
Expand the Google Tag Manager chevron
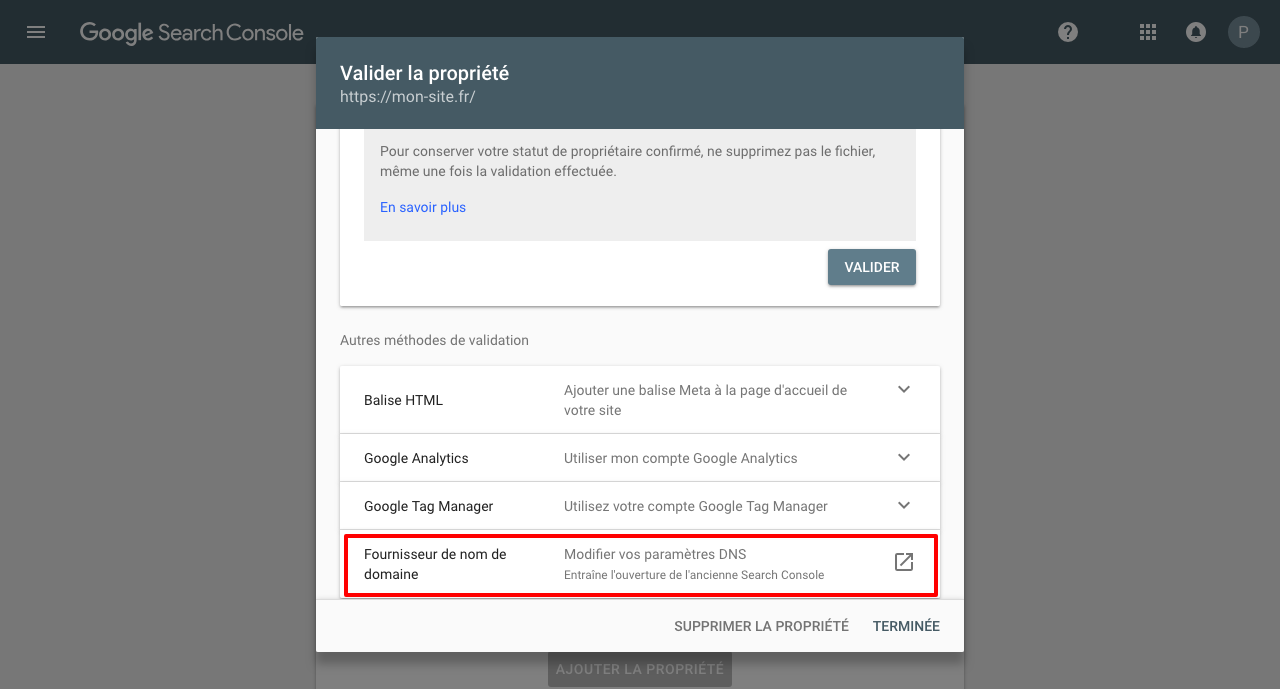pos(904,506)
